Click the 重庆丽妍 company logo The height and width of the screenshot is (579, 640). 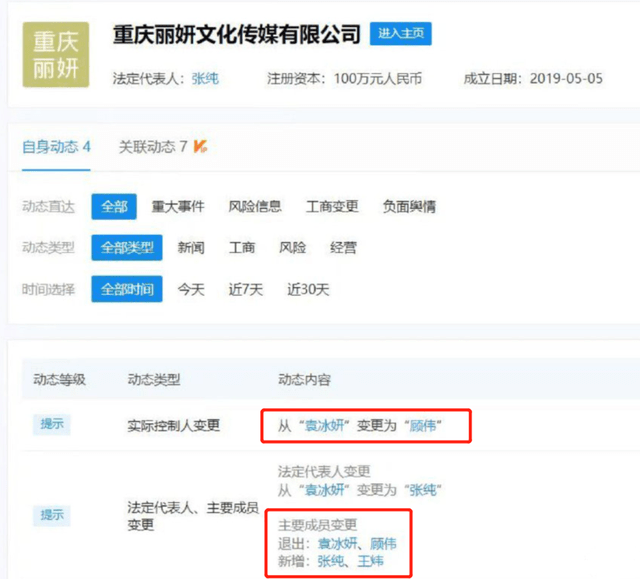pos(56,55)
